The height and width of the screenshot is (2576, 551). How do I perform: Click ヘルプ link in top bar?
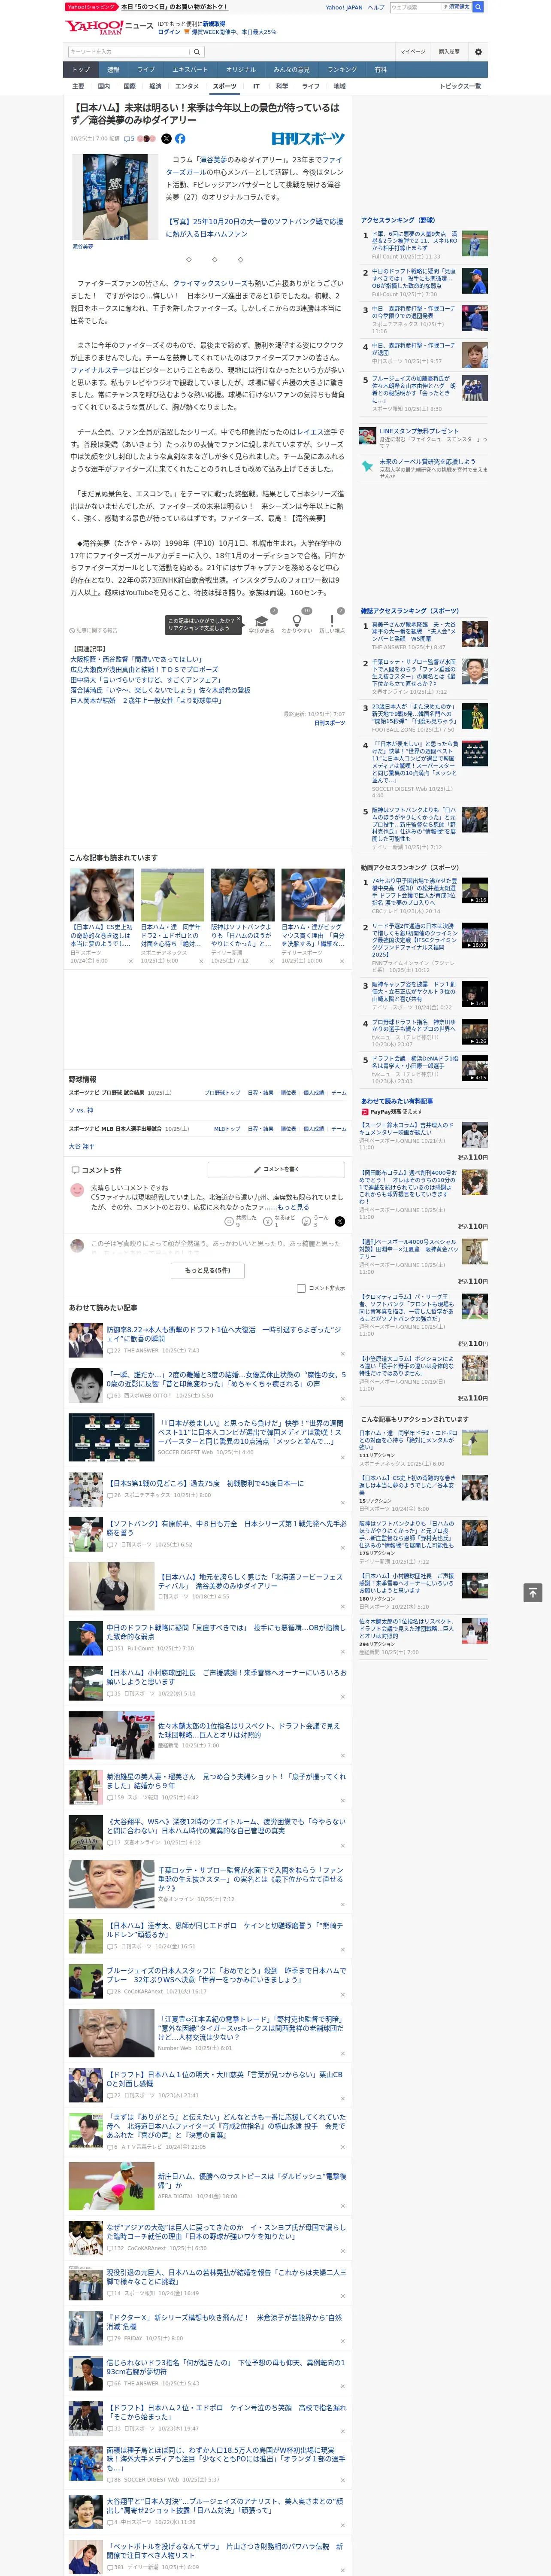(x=376, y=7)
